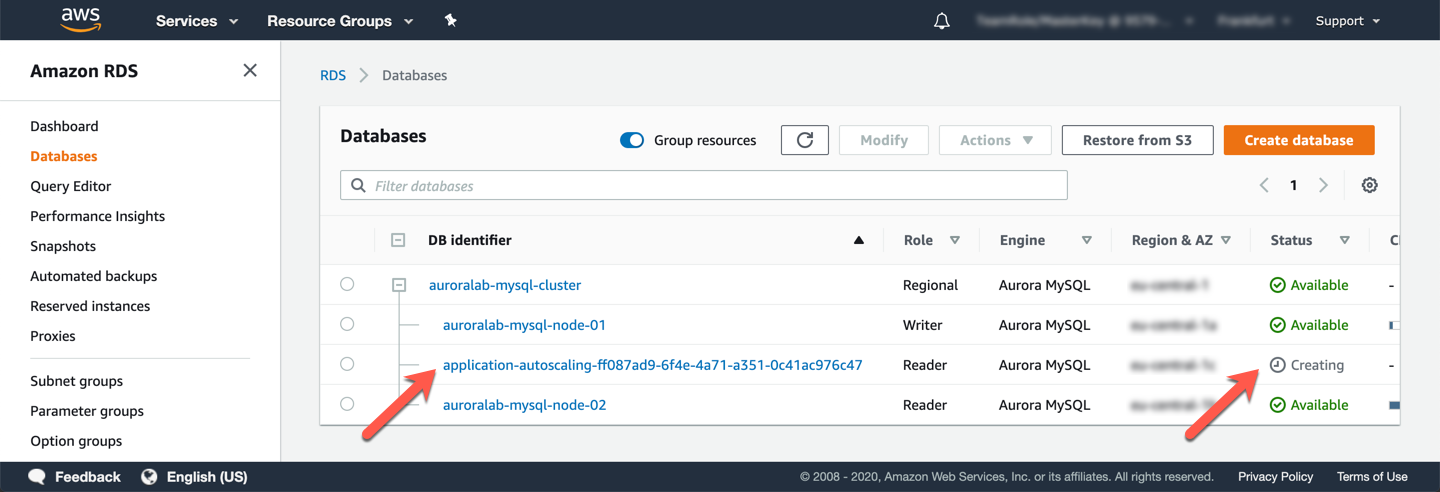Open Proxies page

click(53, 336)
